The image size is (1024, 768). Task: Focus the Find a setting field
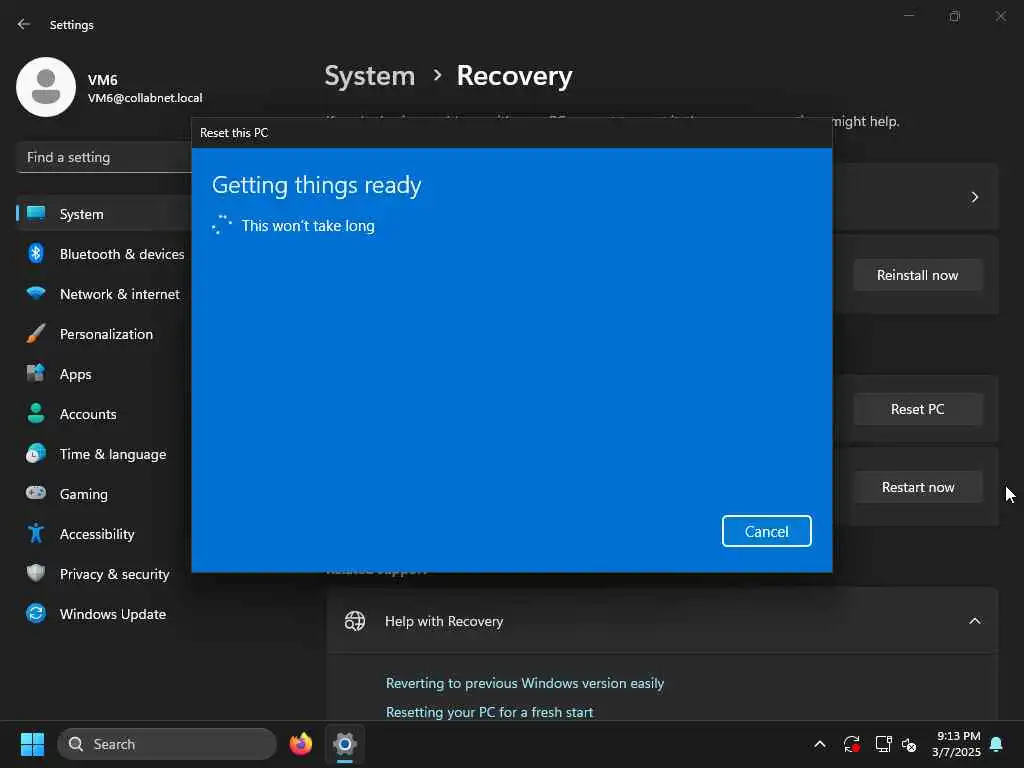tap(104, 157)
